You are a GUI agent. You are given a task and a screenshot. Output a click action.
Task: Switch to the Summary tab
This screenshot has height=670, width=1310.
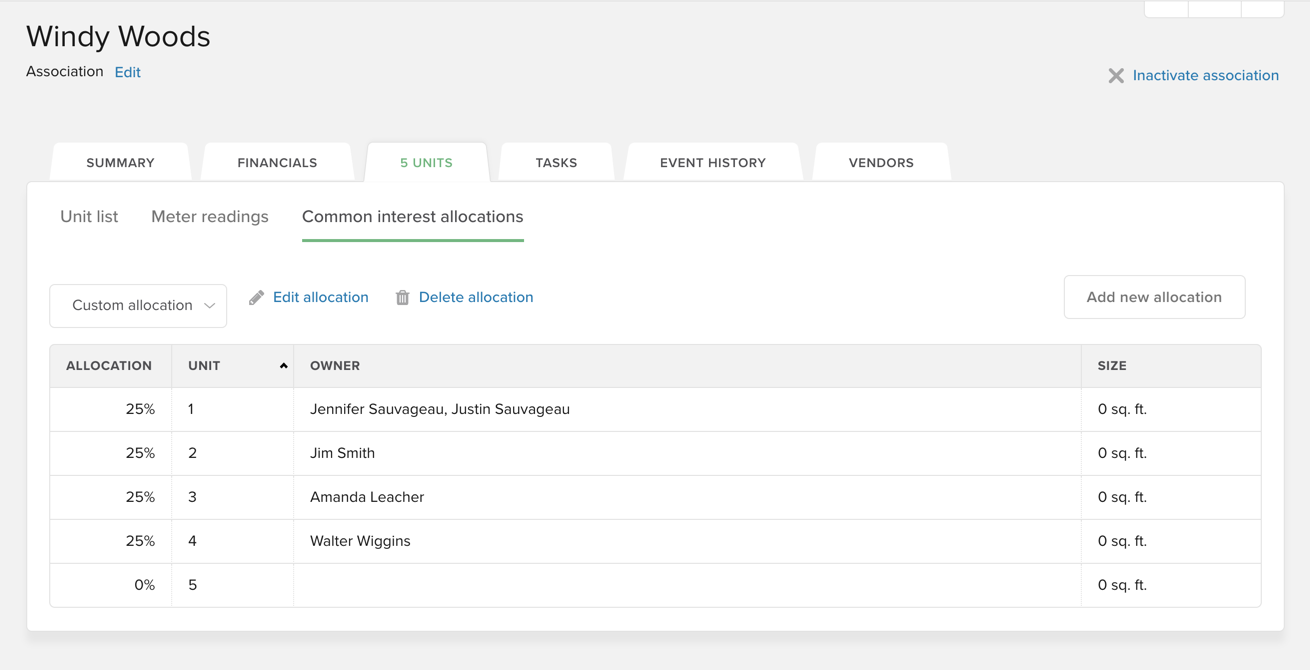pos(120,163)
